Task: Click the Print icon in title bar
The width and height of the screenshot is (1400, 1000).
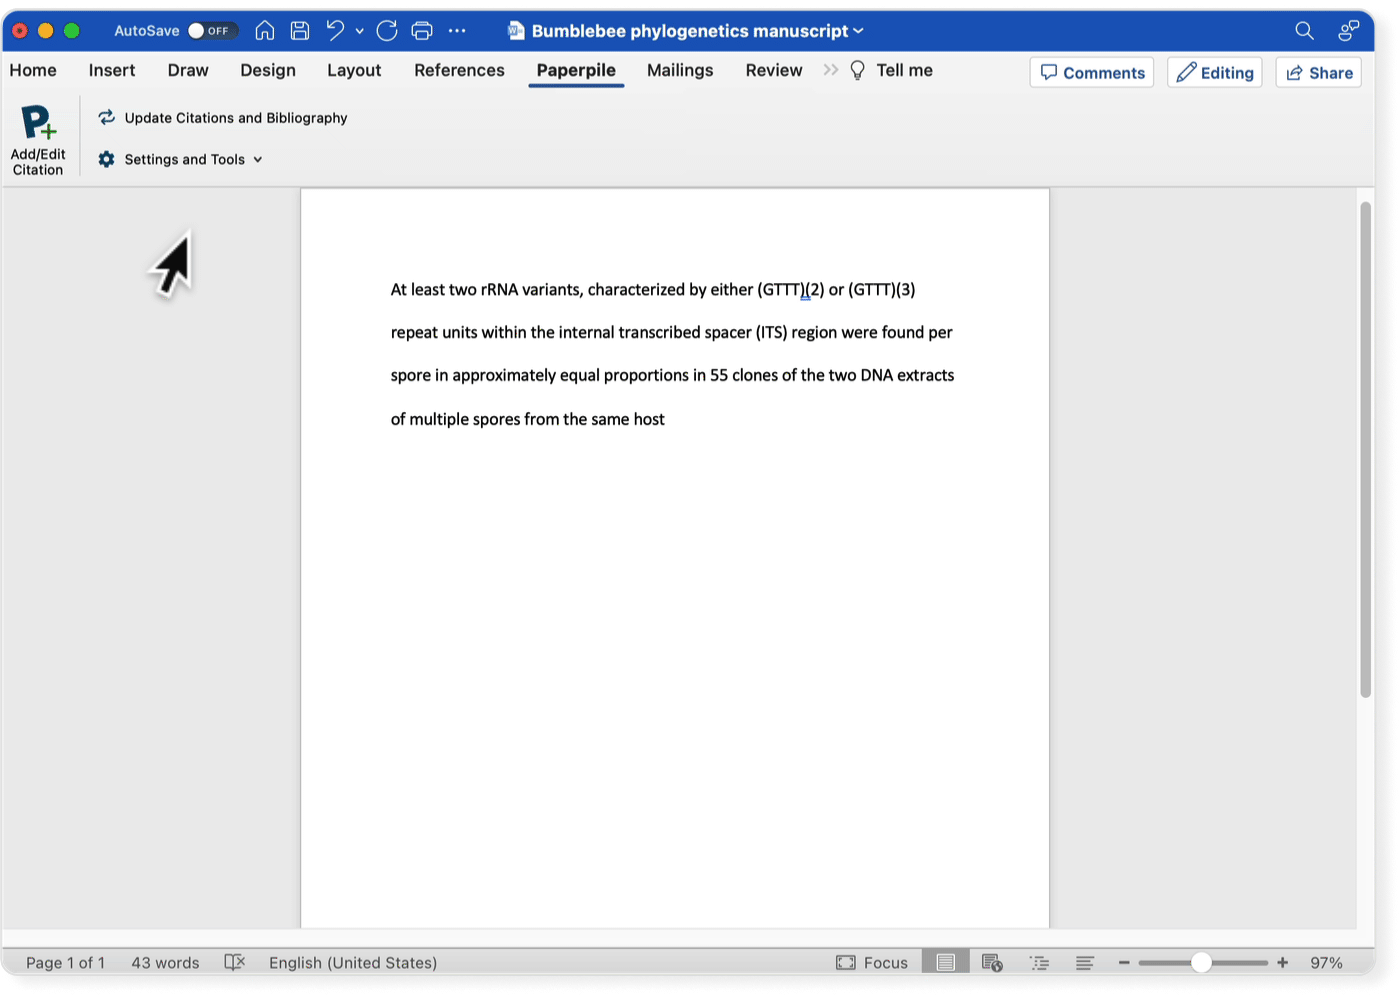Action: [x=422, y=31]
